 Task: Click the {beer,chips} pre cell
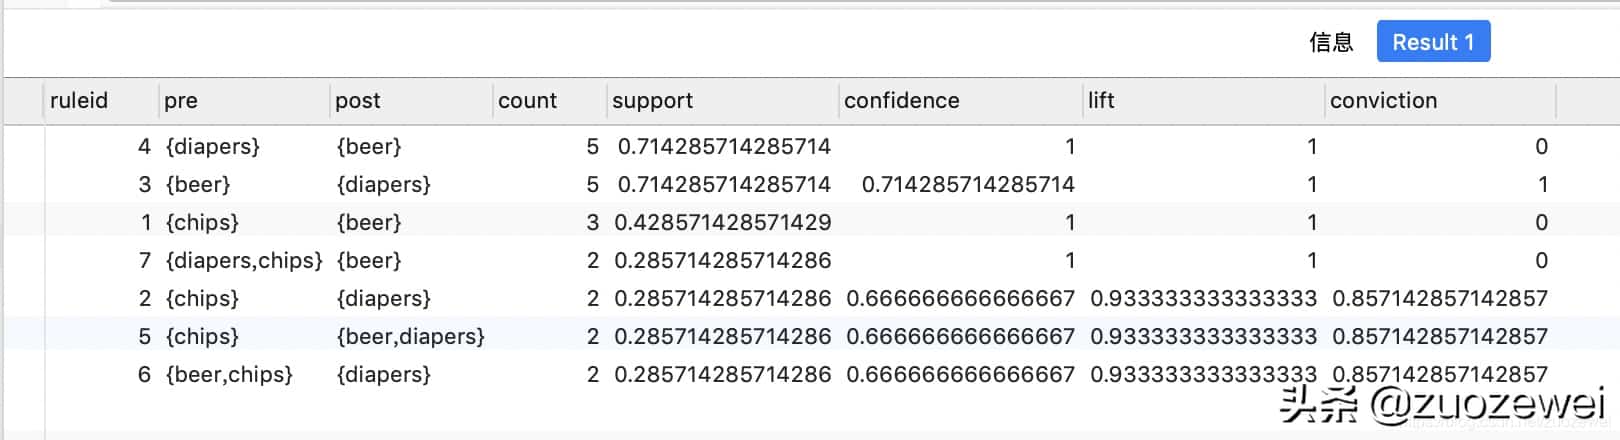pos(230,375)
